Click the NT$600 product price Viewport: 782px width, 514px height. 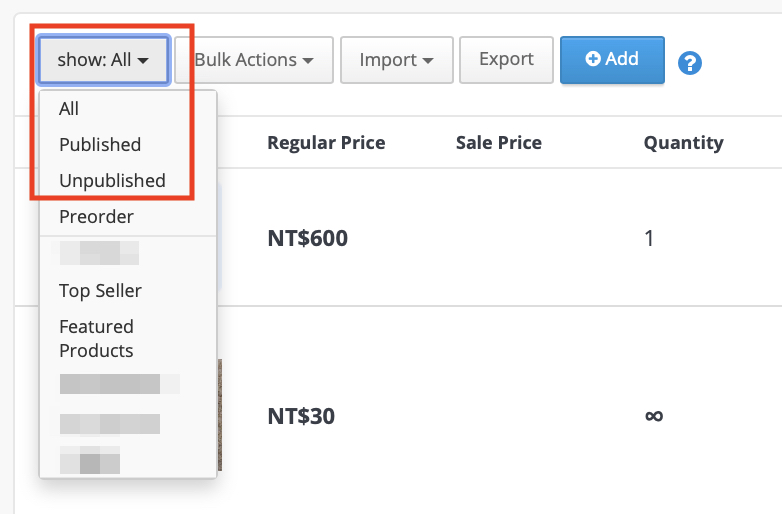click(308, 238)
